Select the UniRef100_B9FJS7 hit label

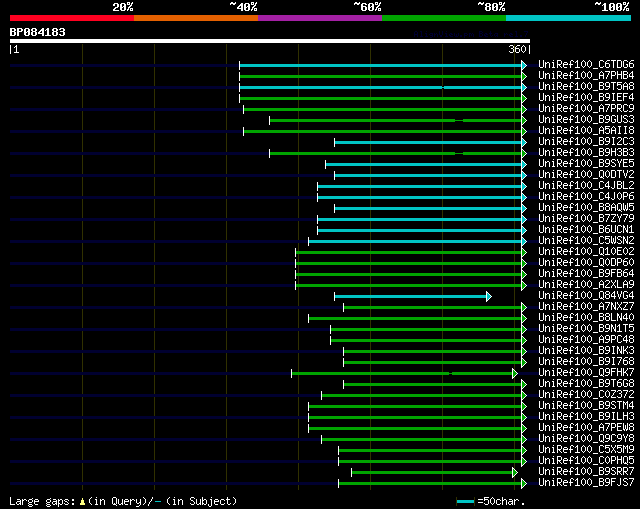(x=586, y=483)
